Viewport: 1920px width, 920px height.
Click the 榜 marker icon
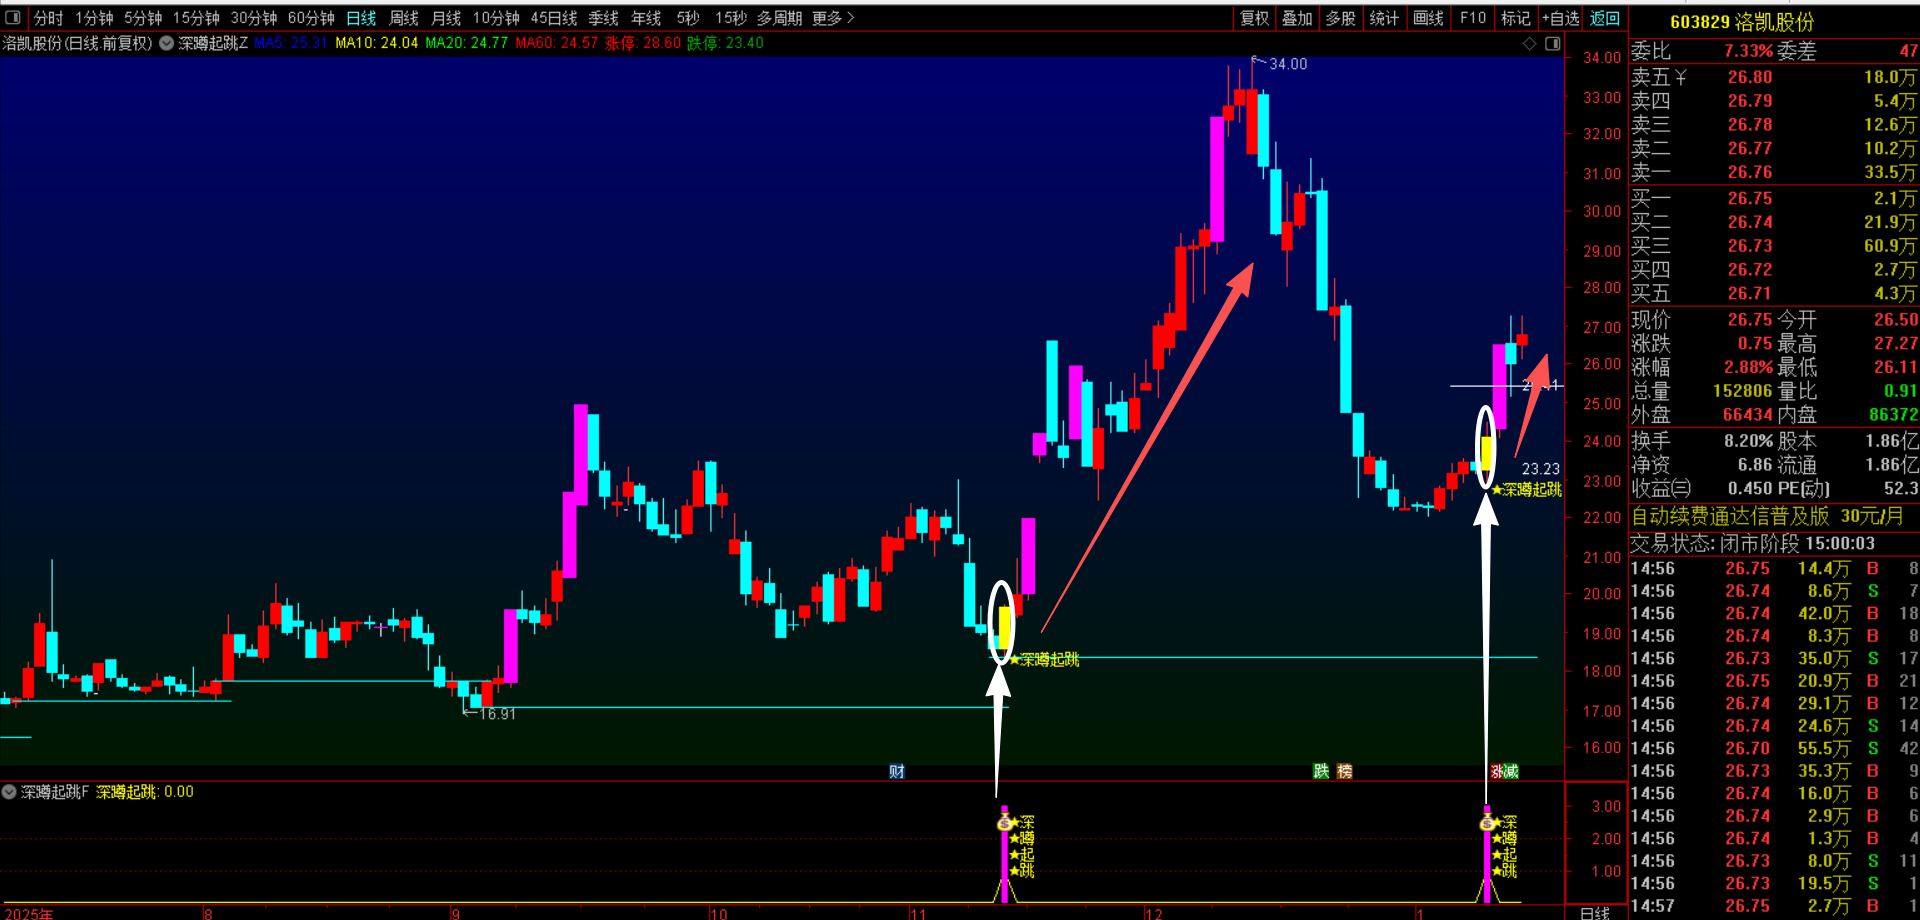1344,771
